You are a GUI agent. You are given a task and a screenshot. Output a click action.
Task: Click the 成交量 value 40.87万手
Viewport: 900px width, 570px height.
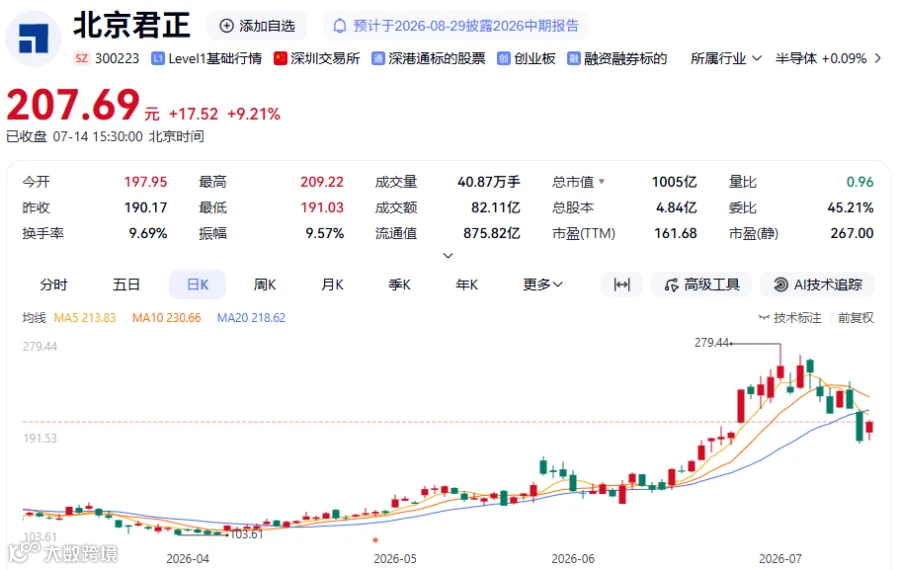coord(489,182)
